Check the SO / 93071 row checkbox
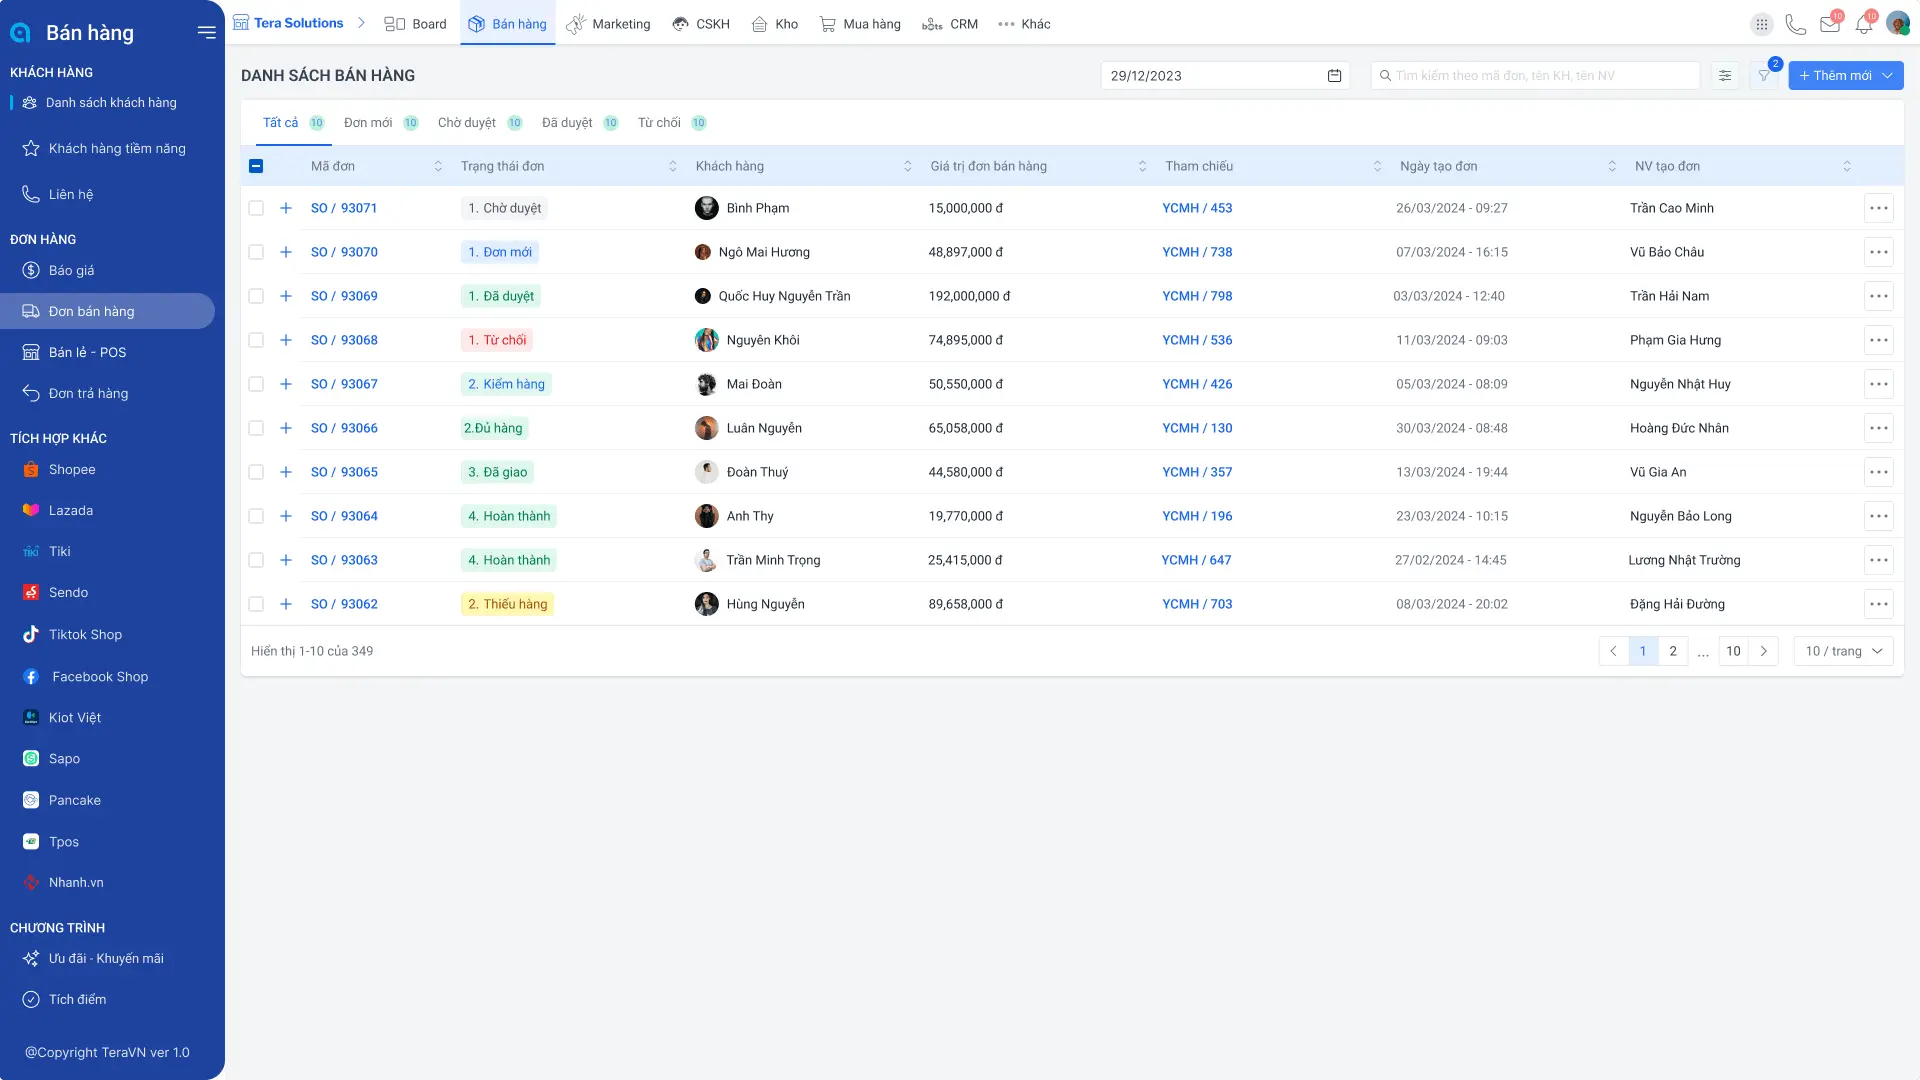Screen dimensions: 1920x1080 (256, 208)
